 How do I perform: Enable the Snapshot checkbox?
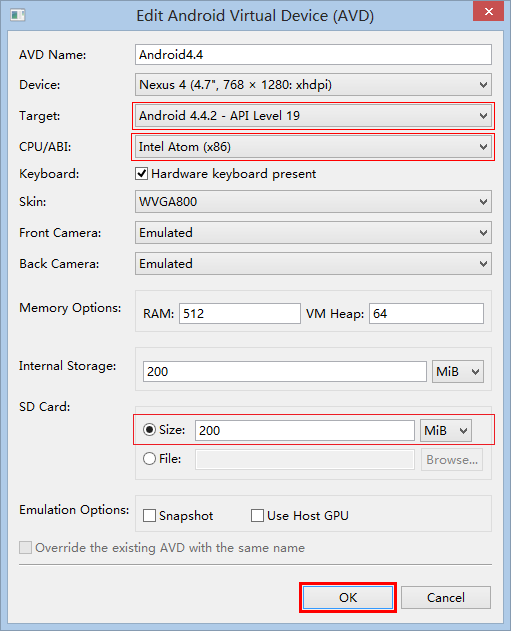point(149,516)
